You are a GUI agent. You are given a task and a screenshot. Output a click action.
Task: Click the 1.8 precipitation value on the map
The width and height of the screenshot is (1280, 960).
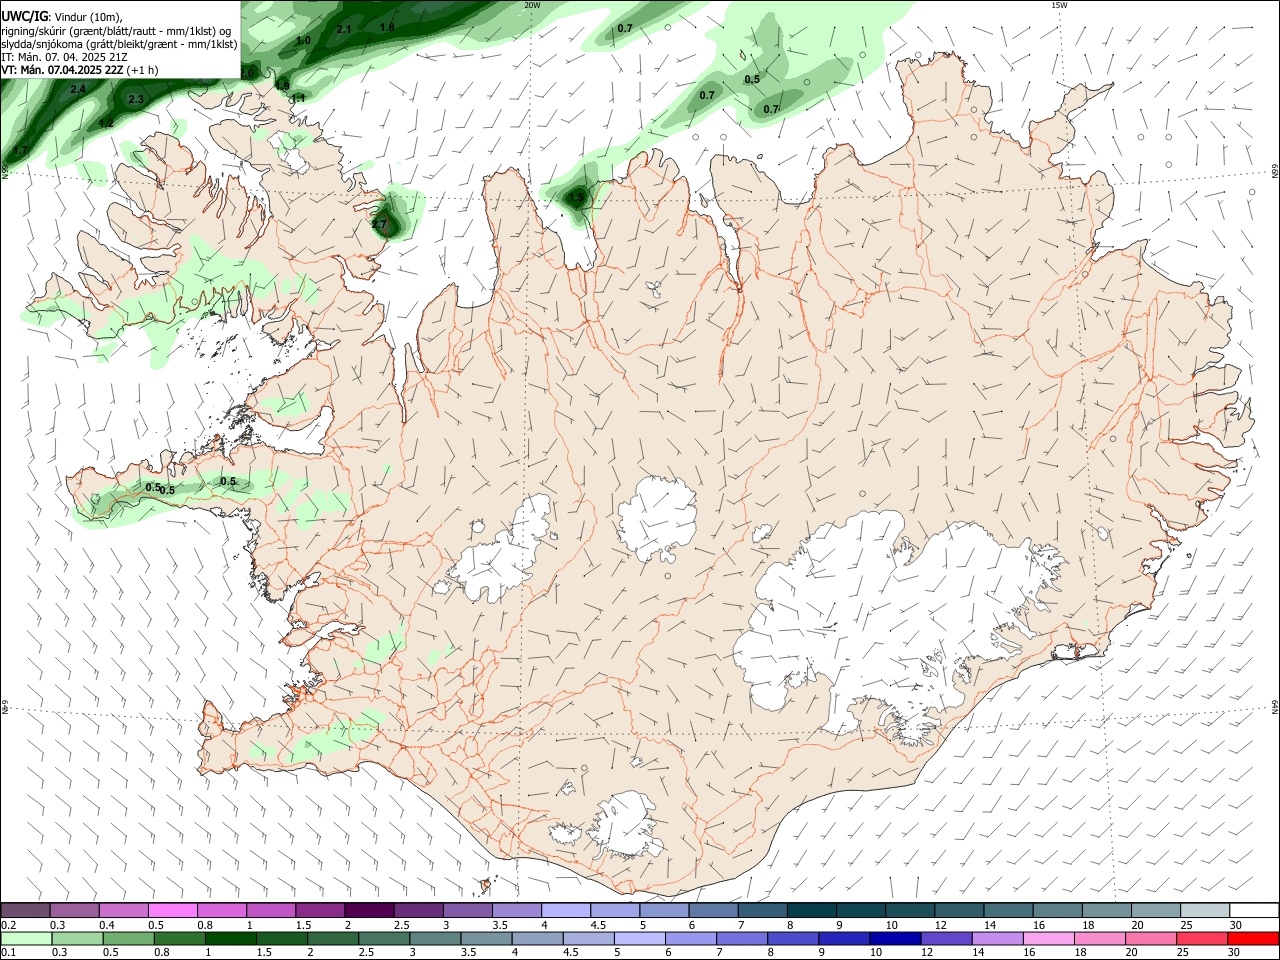click(387, 27)
